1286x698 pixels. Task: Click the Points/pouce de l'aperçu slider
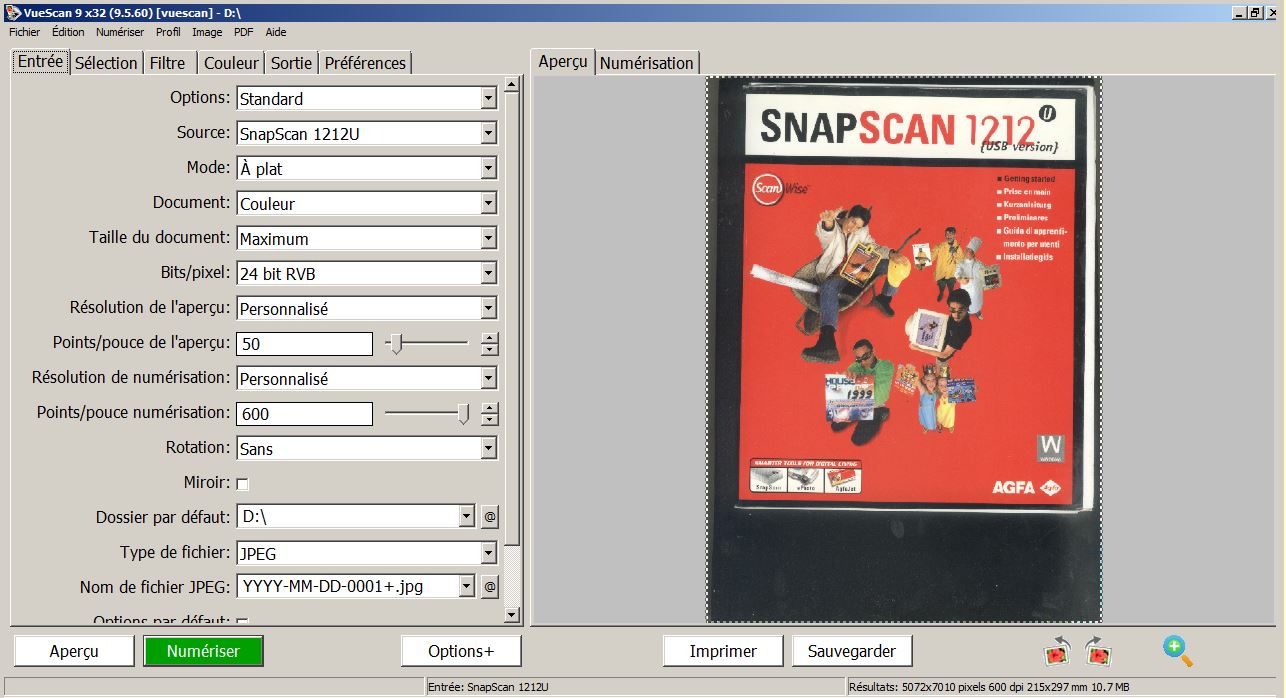point(427,344)
